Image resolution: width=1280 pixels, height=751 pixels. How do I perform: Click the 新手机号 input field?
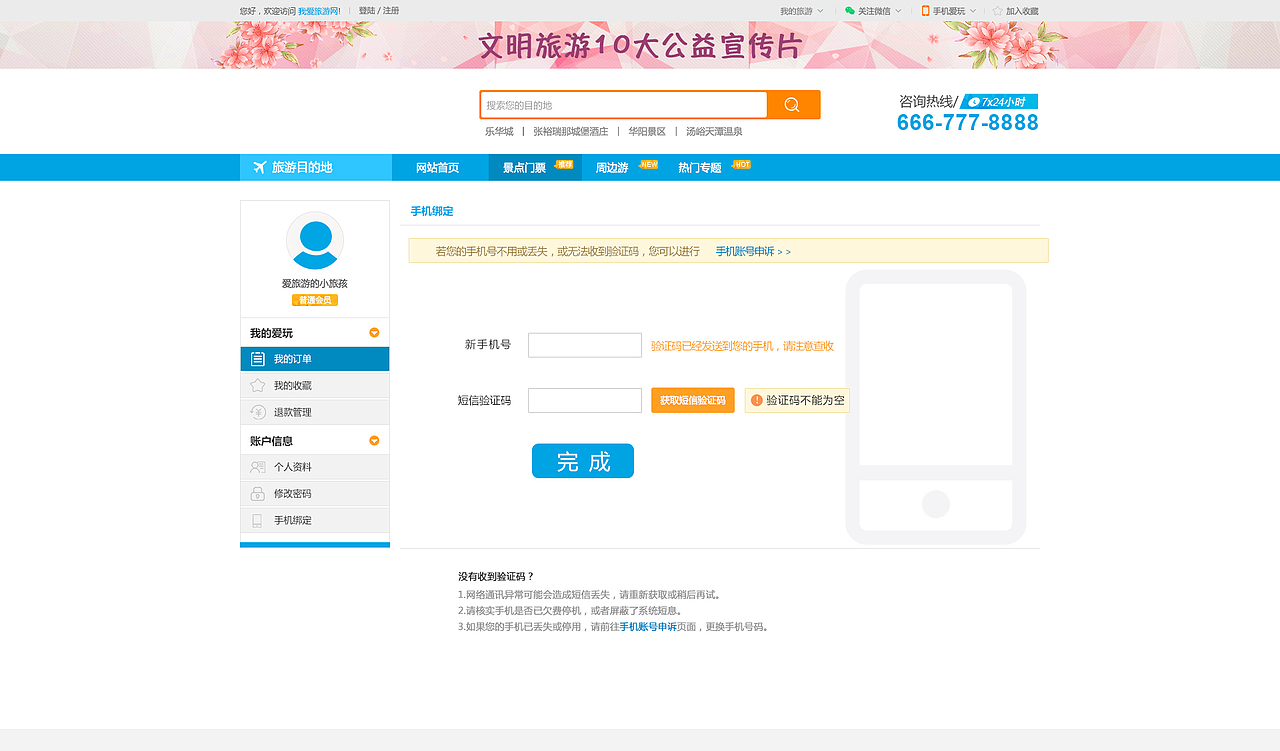click(x=585, y=344)
